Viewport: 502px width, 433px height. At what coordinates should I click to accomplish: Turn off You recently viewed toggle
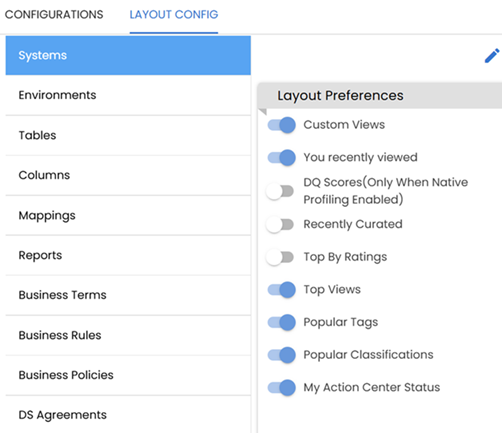point(281,158)
